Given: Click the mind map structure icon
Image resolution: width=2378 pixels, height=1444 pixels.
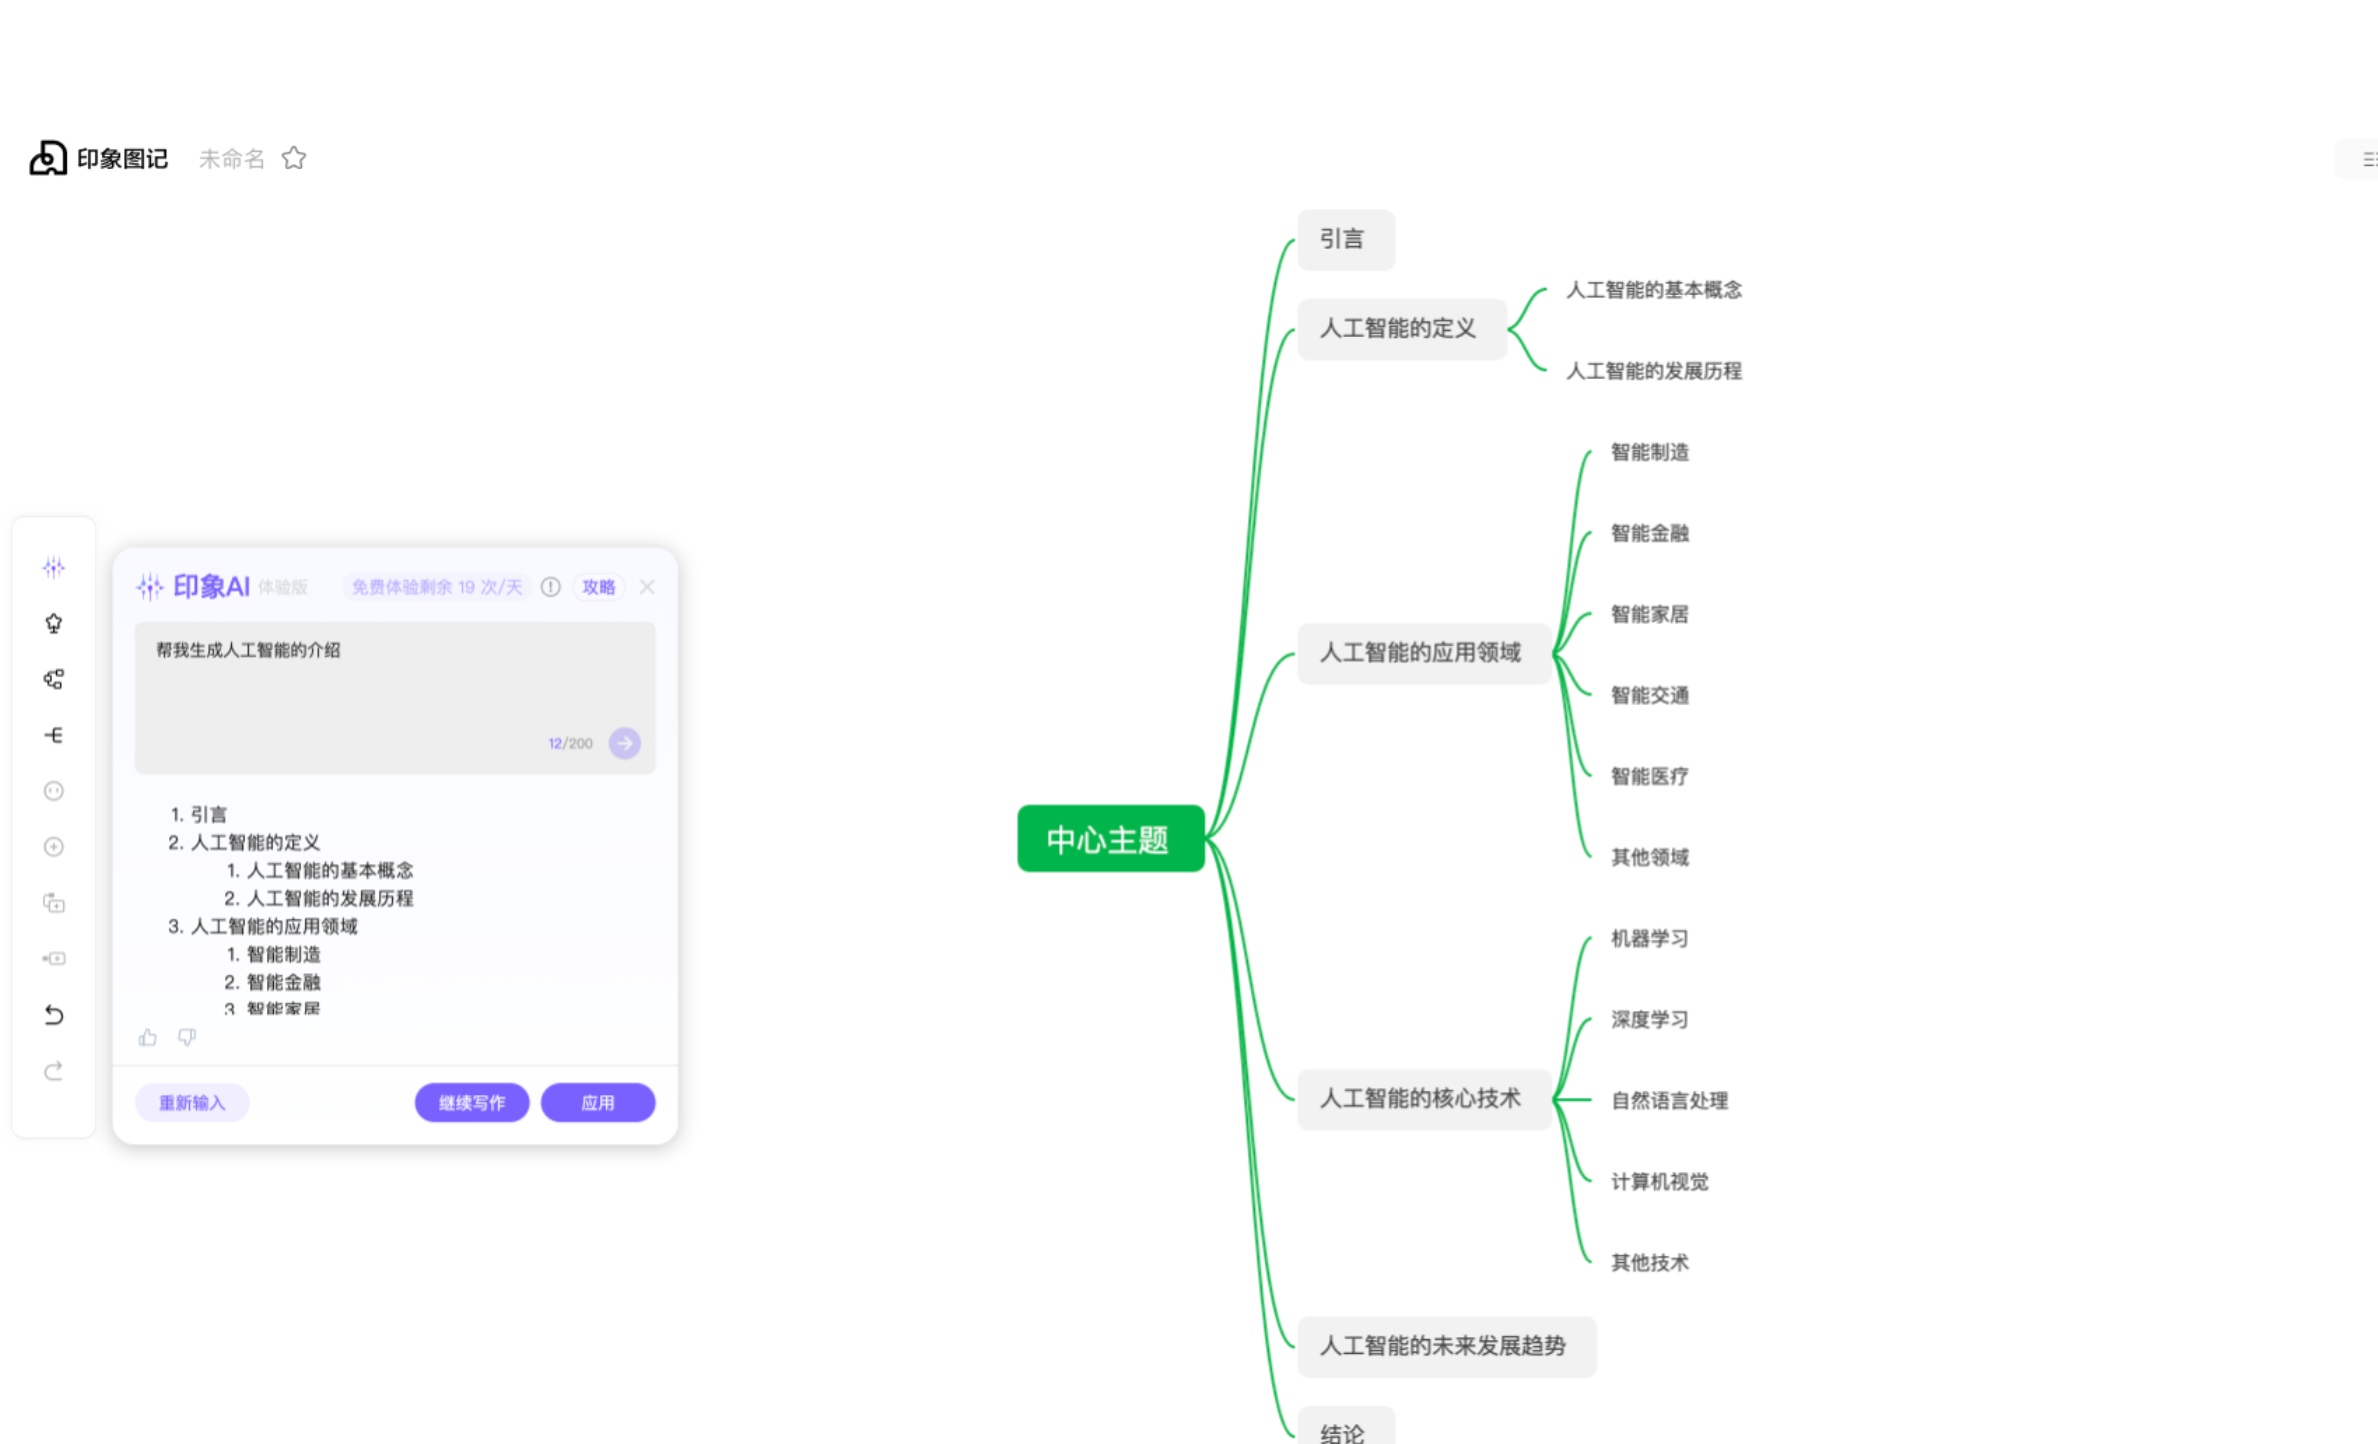Looking at the screenshot, I should pyautogui.click(x=54, y=680).
